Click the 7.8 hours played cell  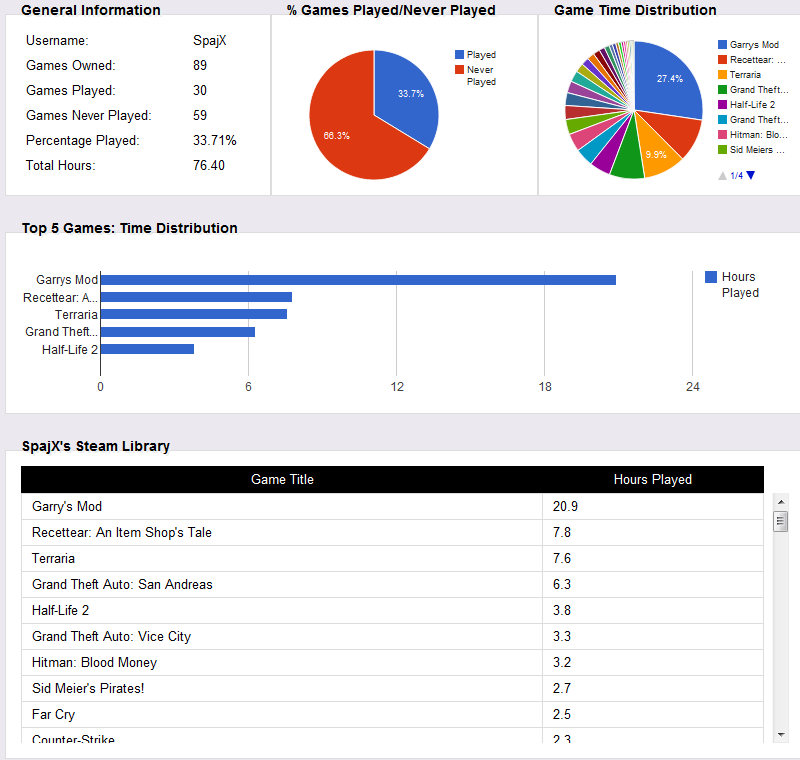point(653,533)
